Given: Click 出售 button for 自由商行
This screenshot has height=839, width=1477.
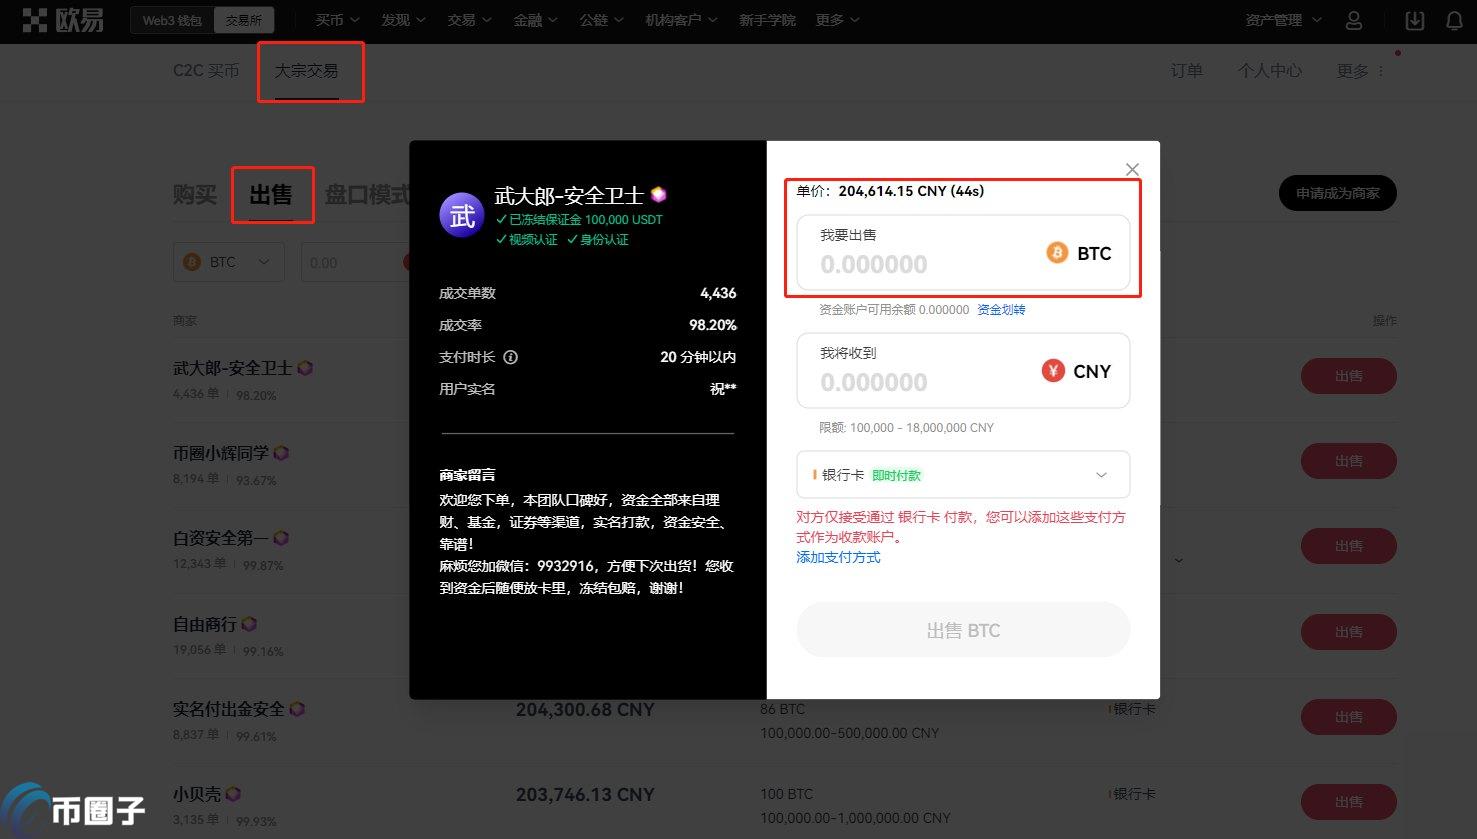Looking at the screenshot, I should [1348, 632].
